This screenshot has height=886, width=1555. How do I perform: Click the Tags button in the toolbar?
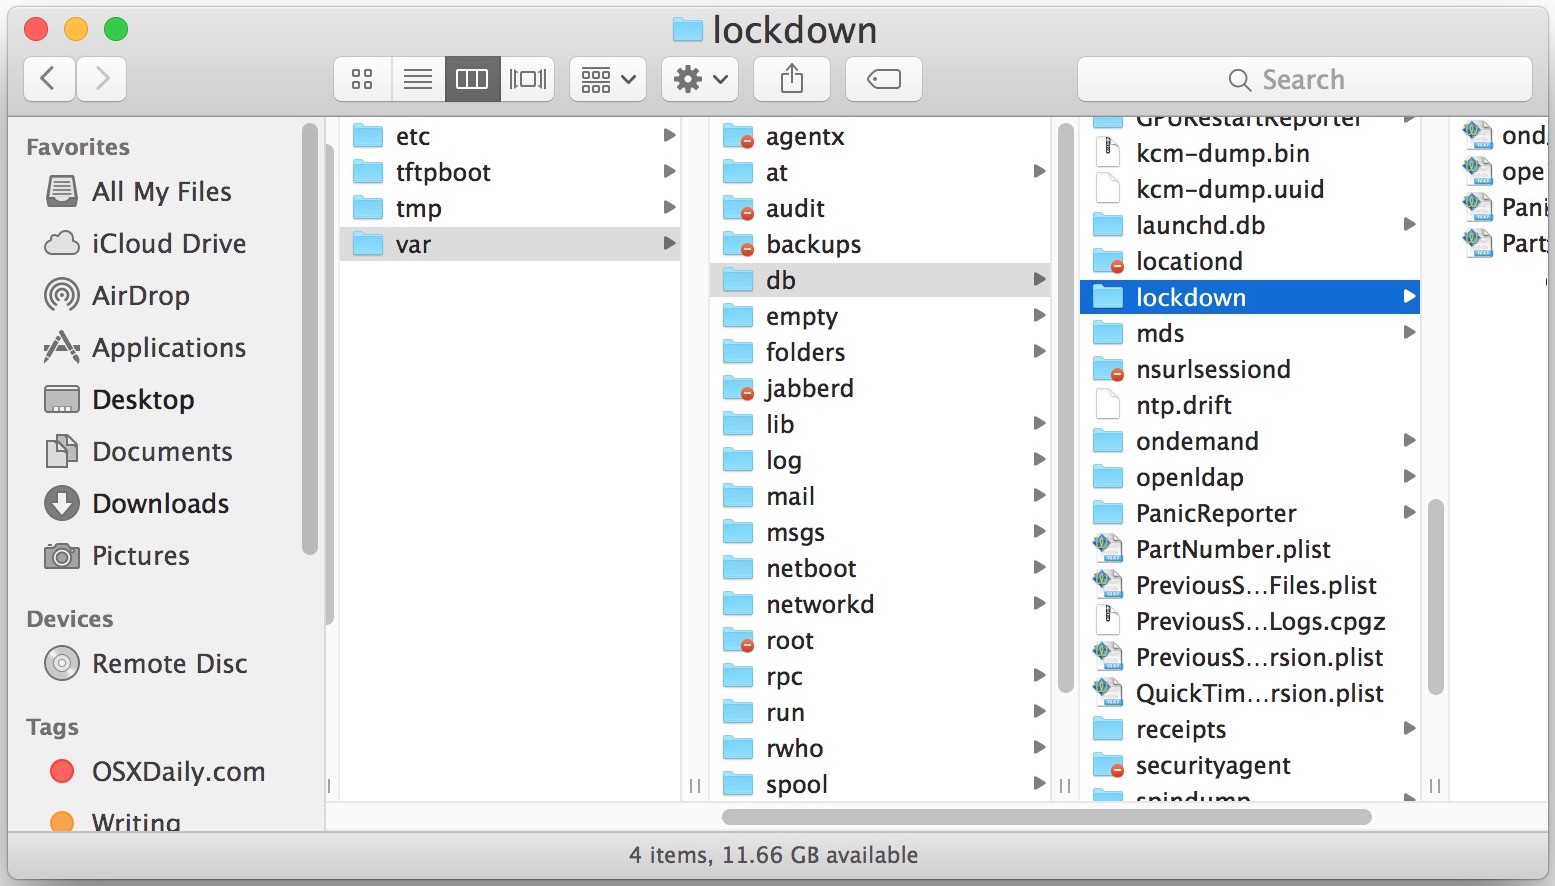883,78
